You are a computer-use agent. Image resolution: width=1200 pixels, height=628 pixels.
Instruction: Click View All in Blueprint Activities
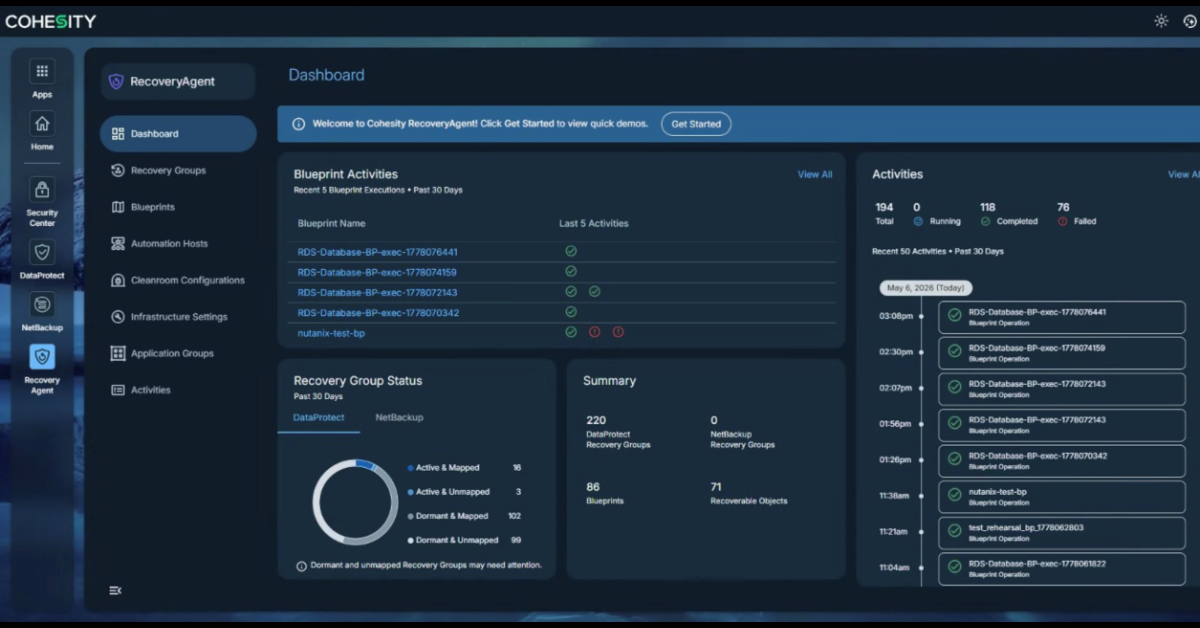pyautogui.click(x=815, y=174)
